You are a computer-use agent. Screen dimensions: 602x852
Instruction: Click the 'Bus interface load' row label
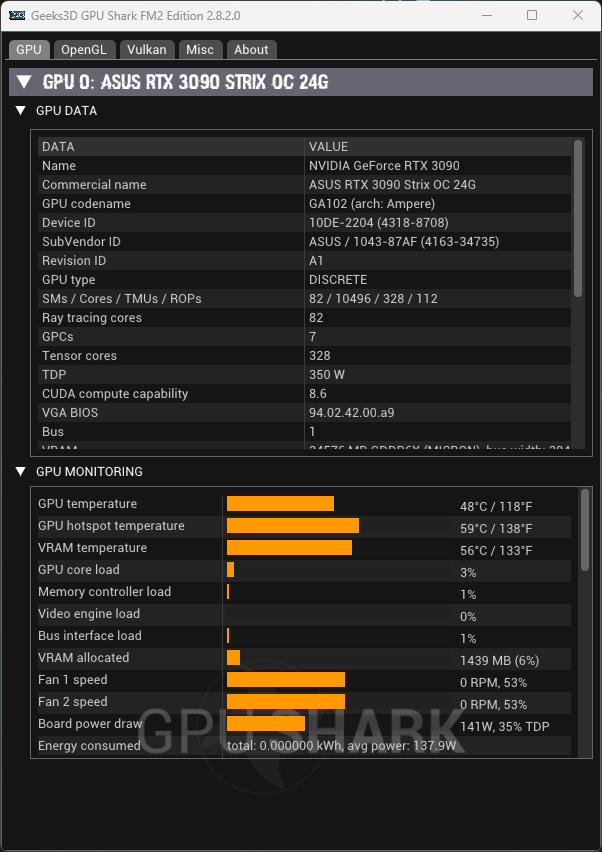pos(90,636)
